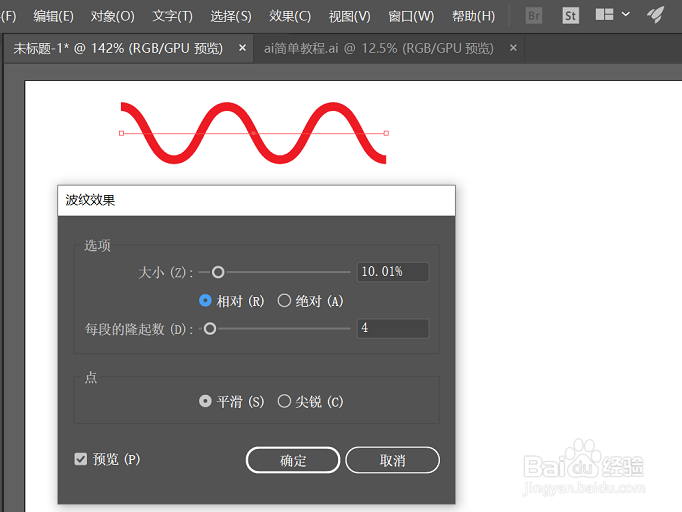Open the 帮助(H) menu
The height and width of the screenshot is (512, 682).
pos(473,16)
